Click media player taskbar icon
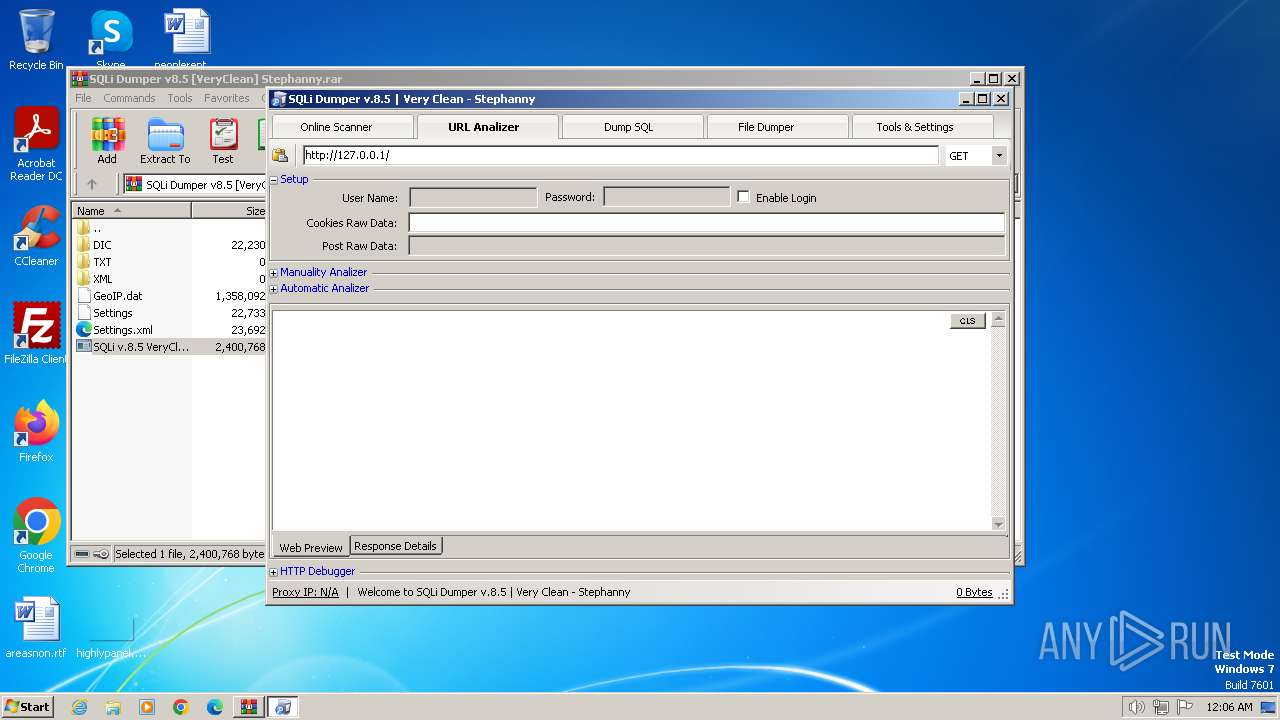 tap(147, 707)
